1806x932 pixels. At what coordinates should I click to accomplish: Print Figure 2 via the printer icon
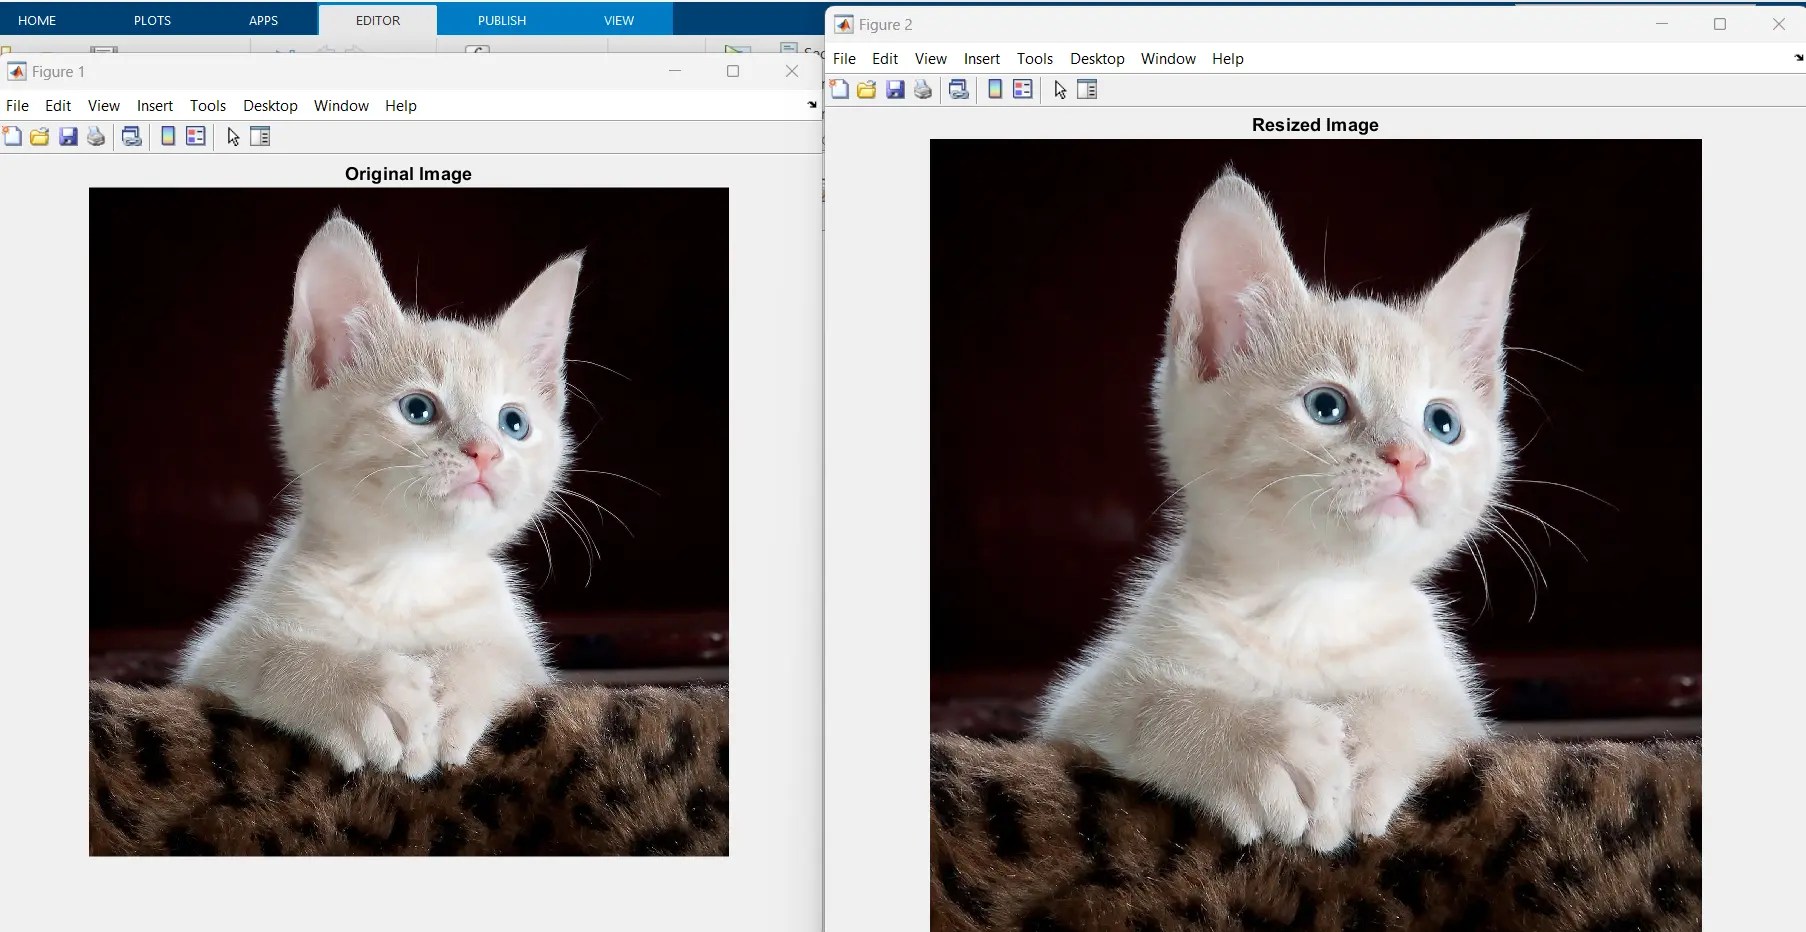point(922,90)
